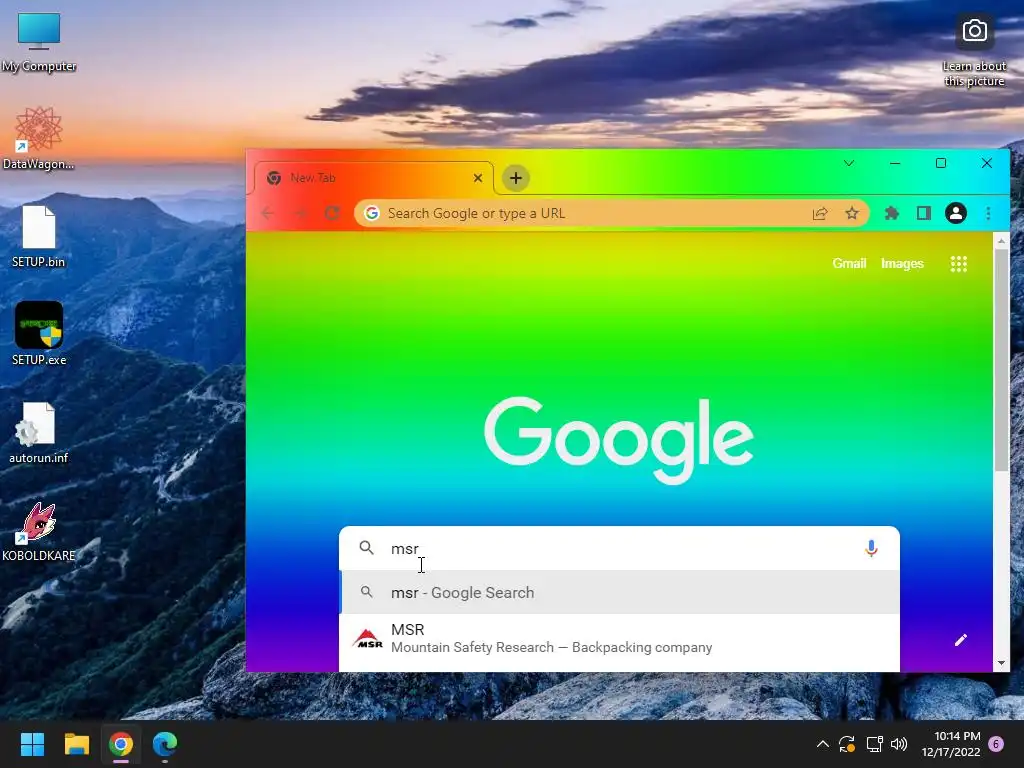Click the sync tray icon
1024x768 pixels.
click(x=847, y=744)
